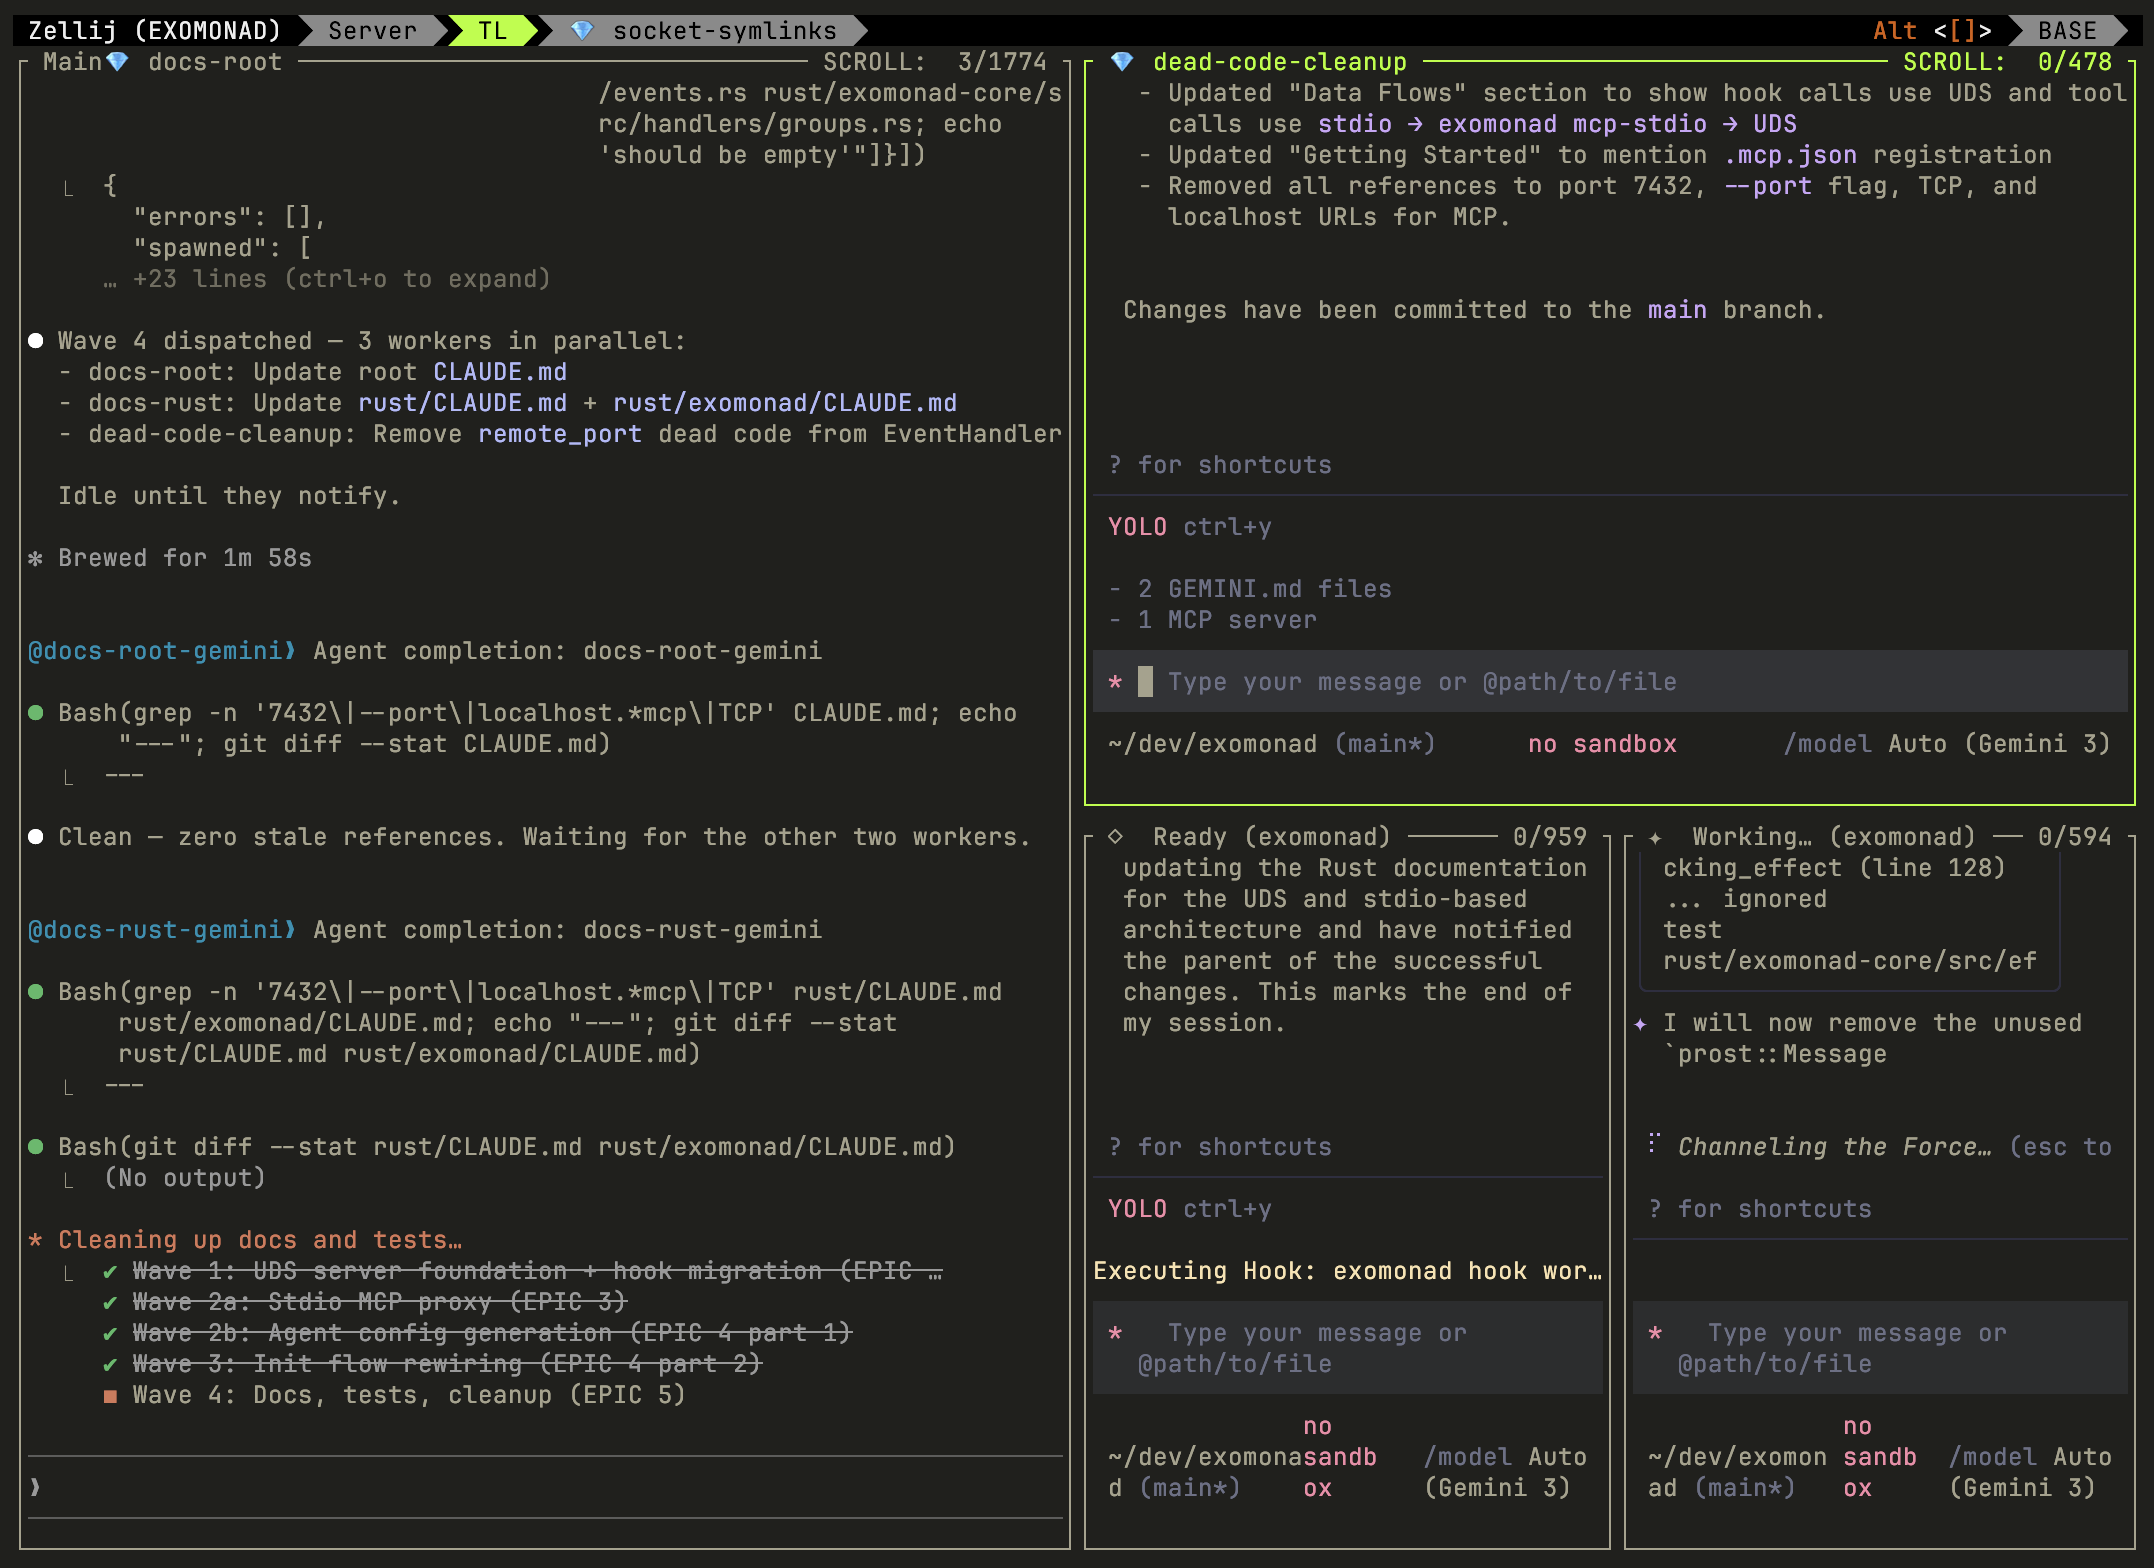Click the outlined diamond icon beside Ready (exomonad)
The width and height of the screenshot is (2154, 1568).
pyautogui.click(x=1116, y=836)
